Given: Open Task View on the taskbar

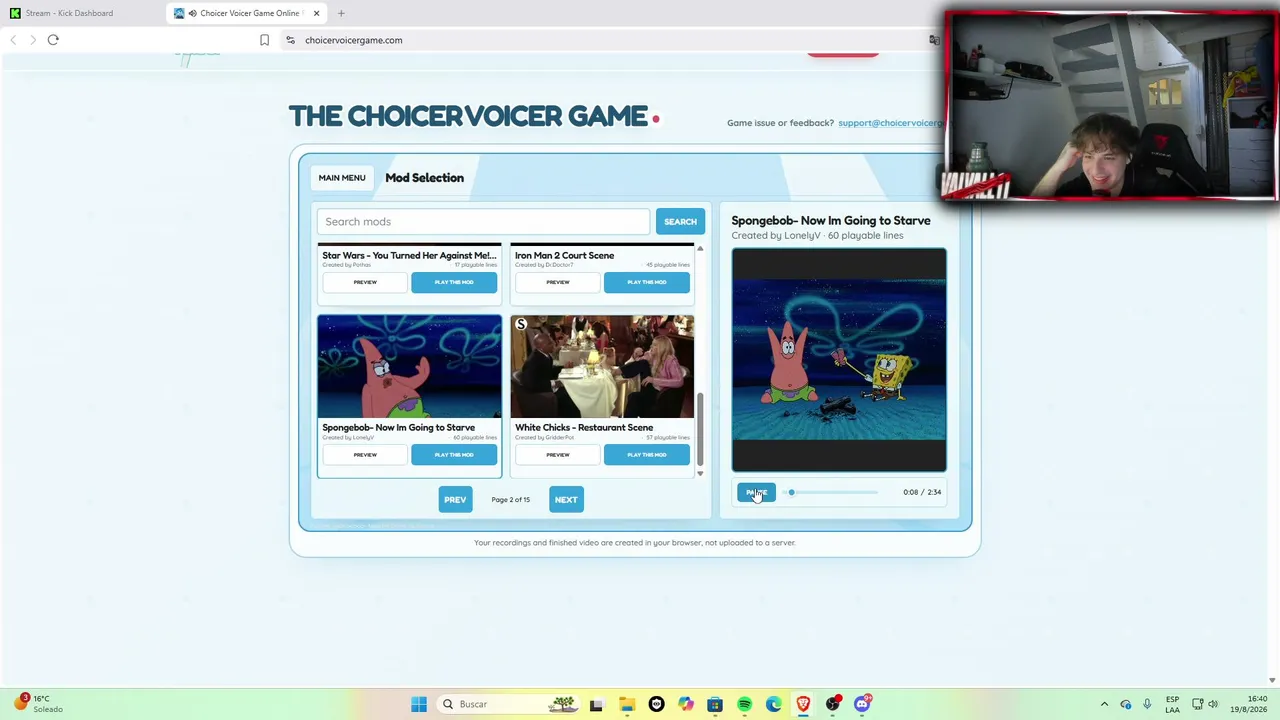Looking at the screenshot, I should pos(597,704).
